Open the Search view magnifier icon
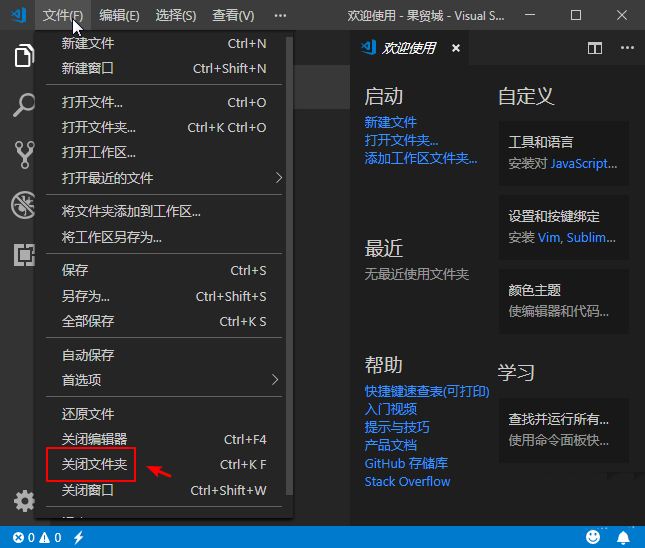The image size is (645, 548). pyautogui.click(x=24, y=105)
